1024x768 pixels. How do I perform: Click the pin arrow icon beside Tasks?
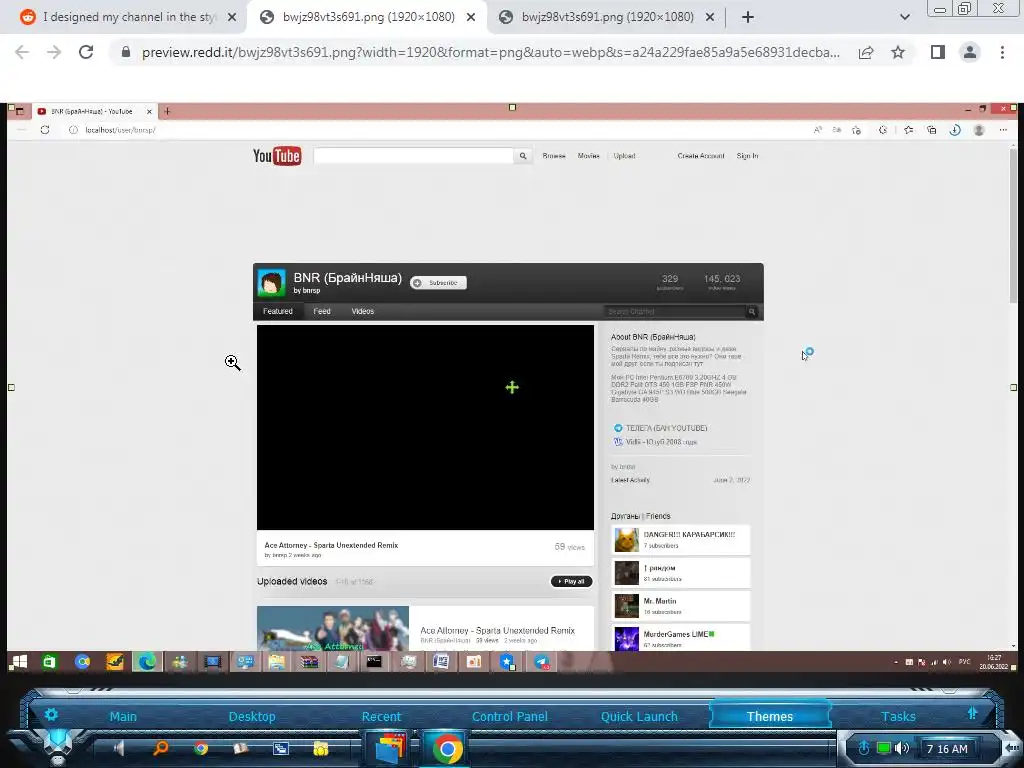(972, 713)
